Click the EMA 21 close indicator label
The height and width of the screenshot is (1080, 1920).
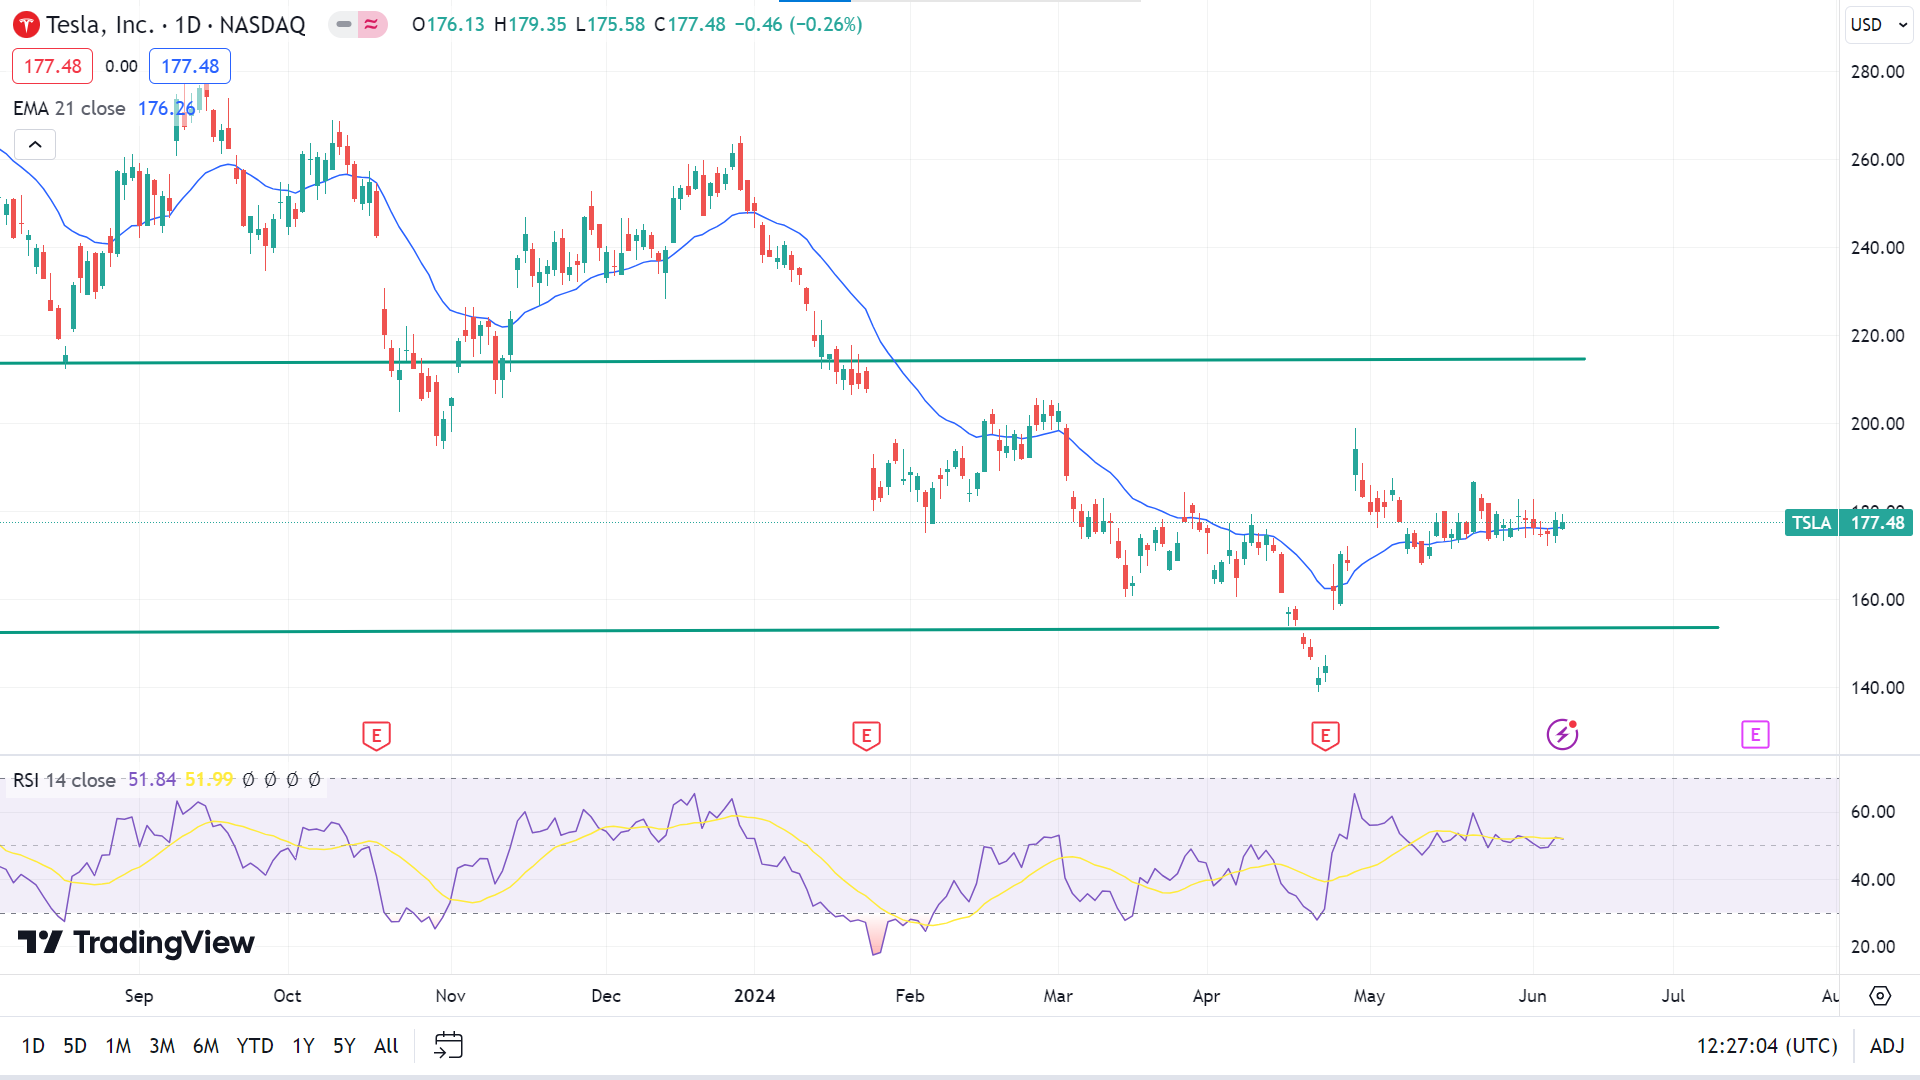point(69,108)
